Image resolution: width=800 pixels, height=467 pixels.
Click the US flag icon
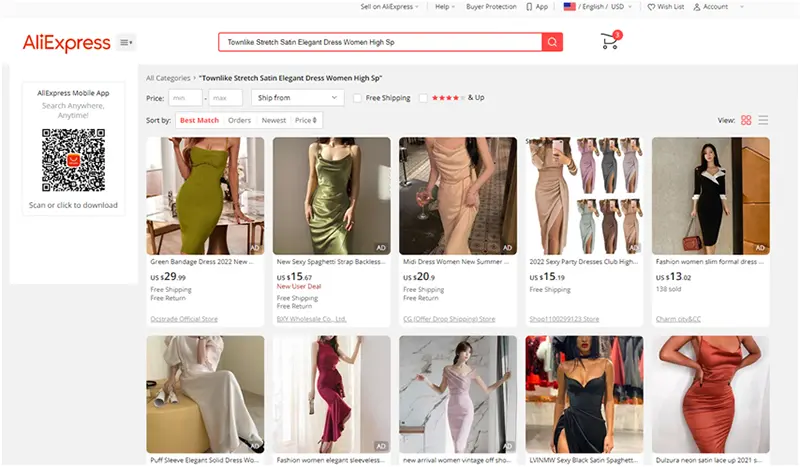[x=569, y=7]
